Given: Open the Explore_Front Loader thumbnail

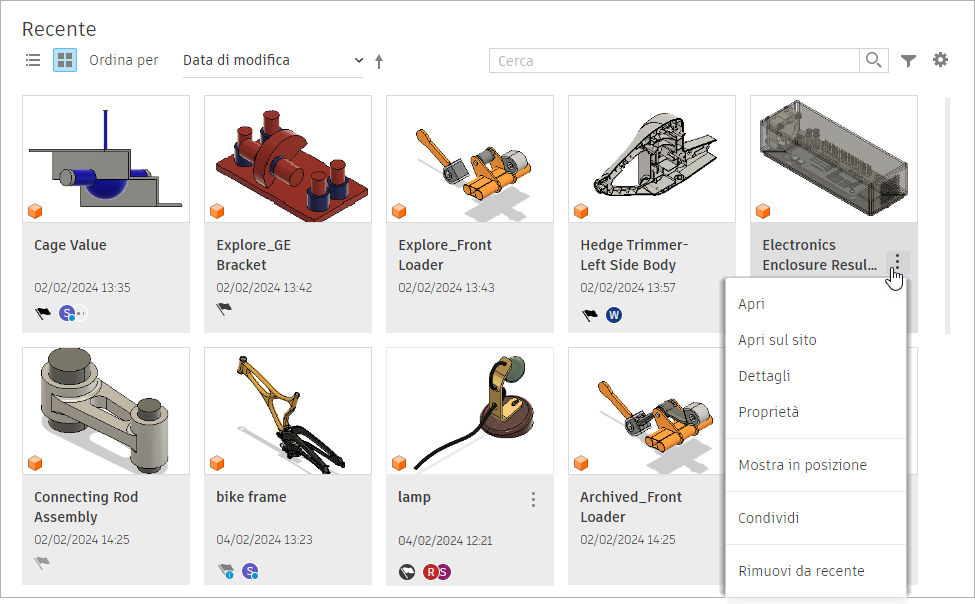Looking at the screenshot, I should click(x=470, y=159).
